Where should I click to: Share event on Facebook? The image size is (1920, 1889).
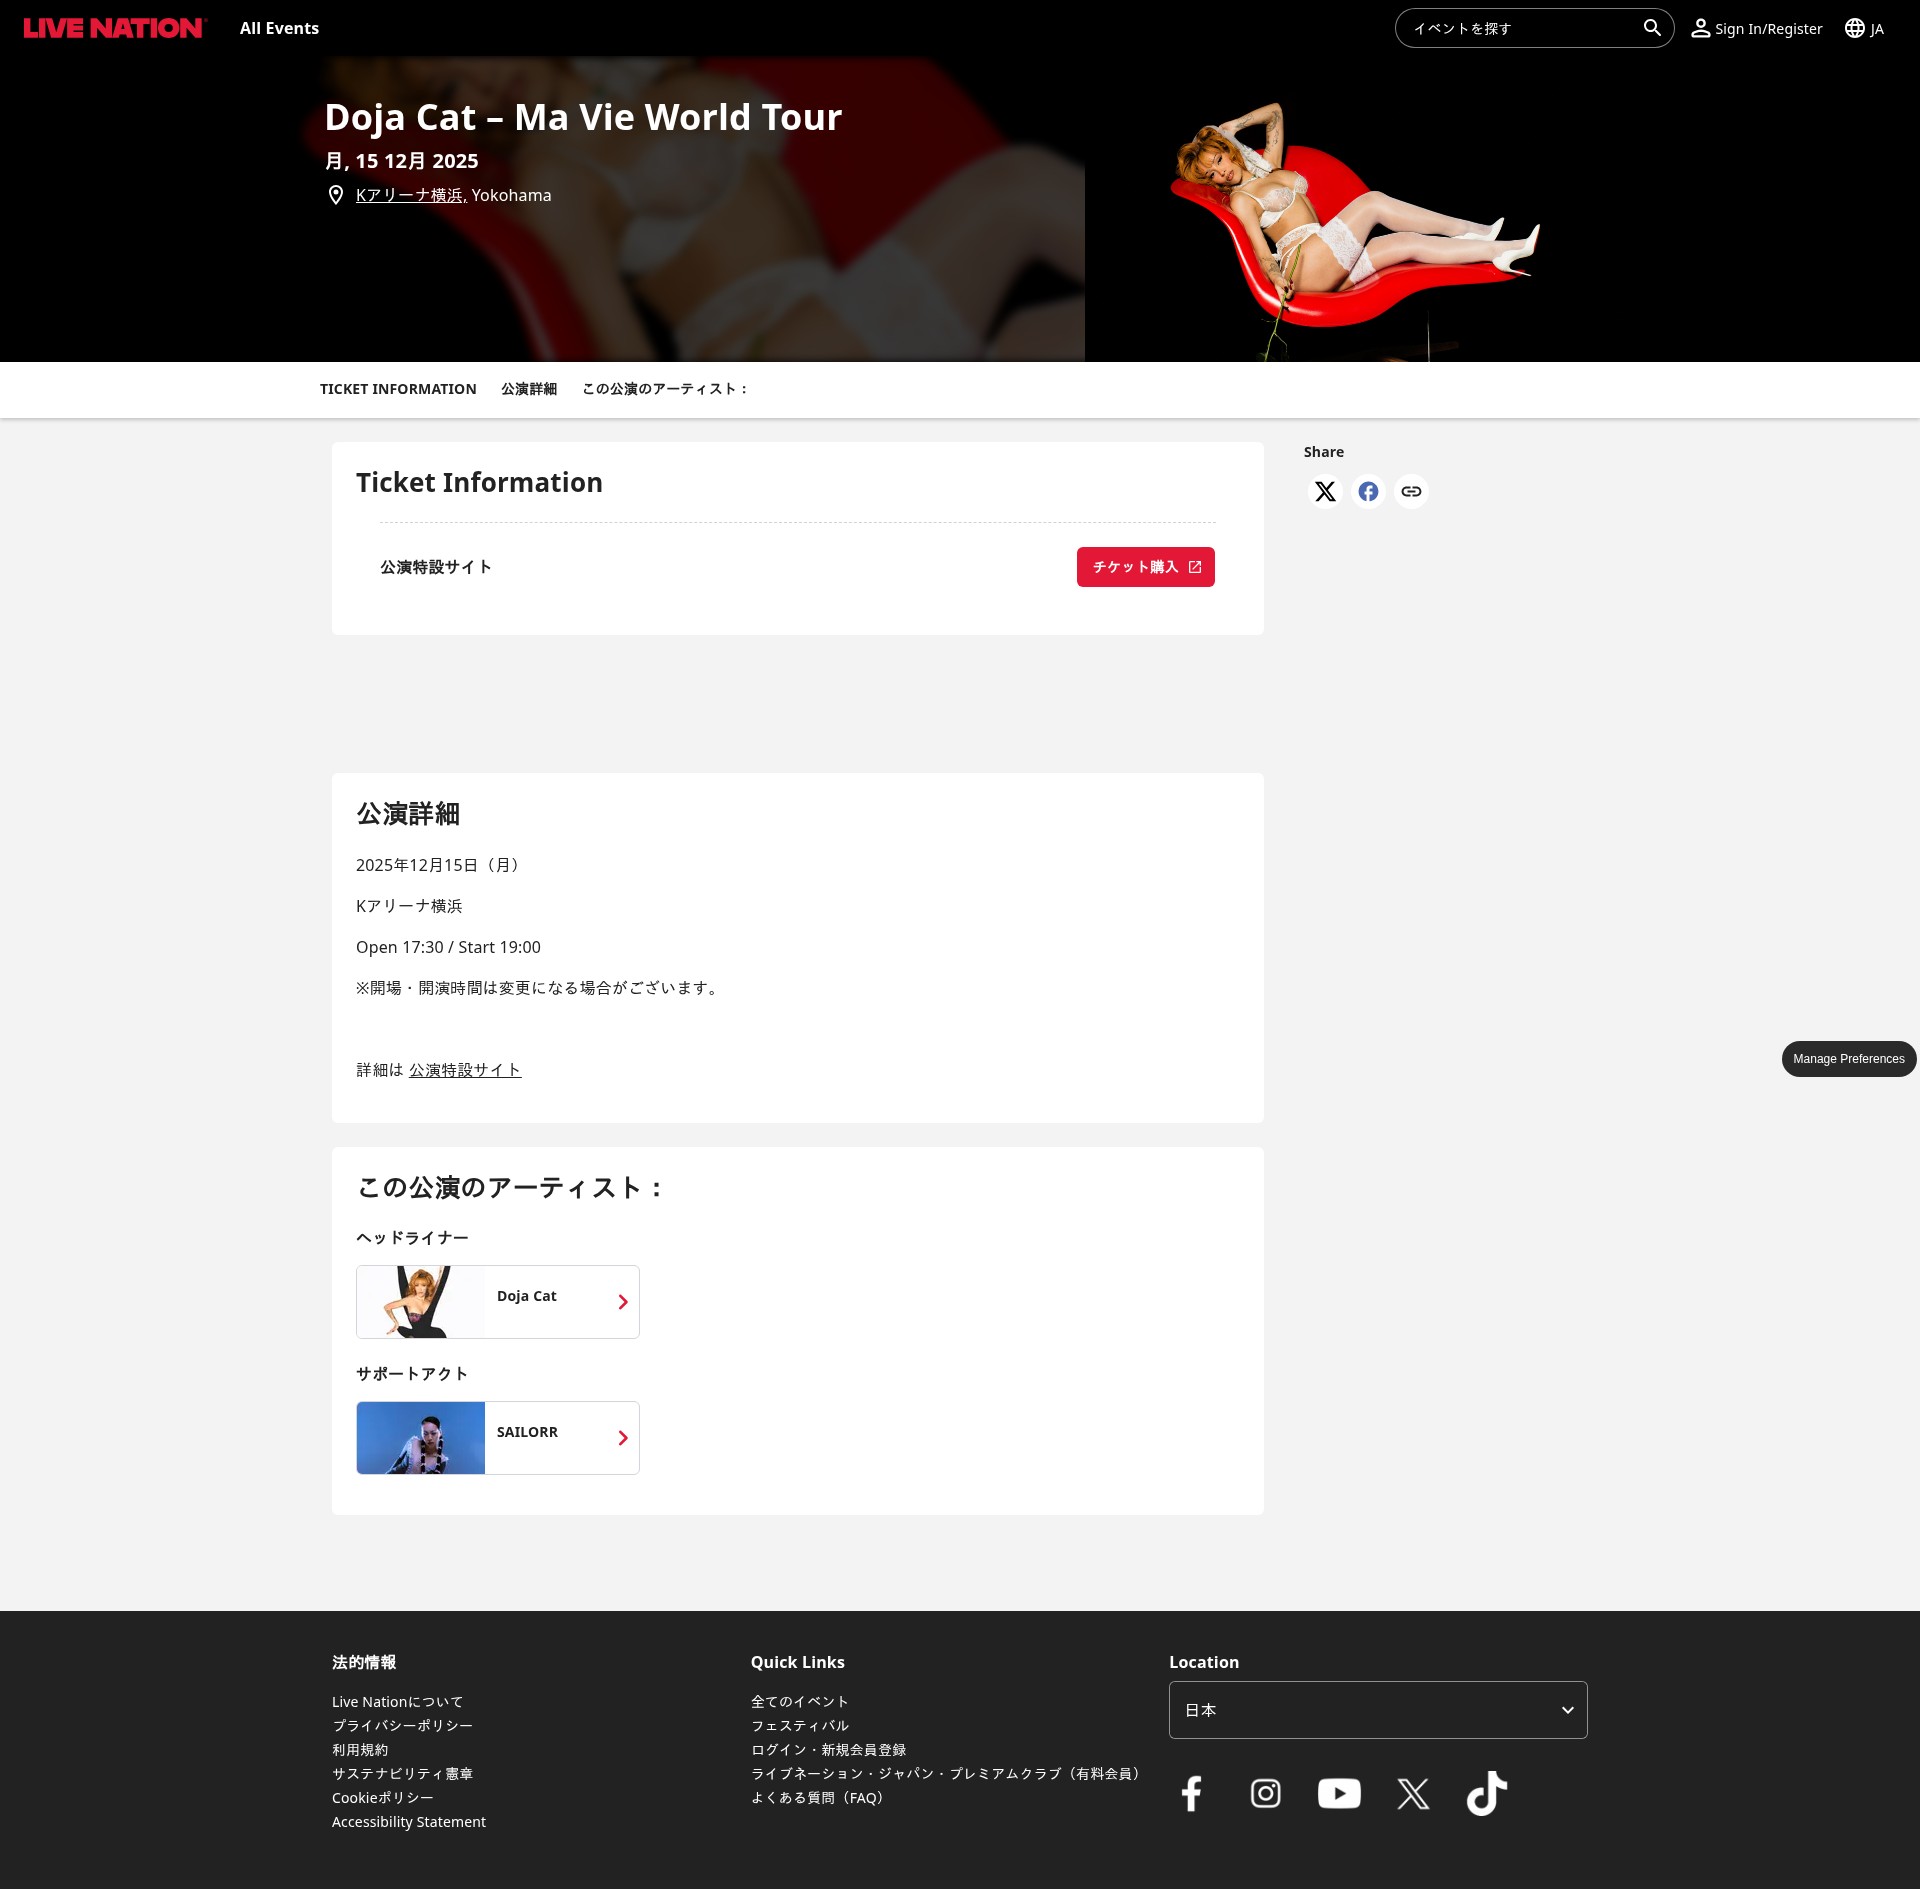pos(1368,491)
